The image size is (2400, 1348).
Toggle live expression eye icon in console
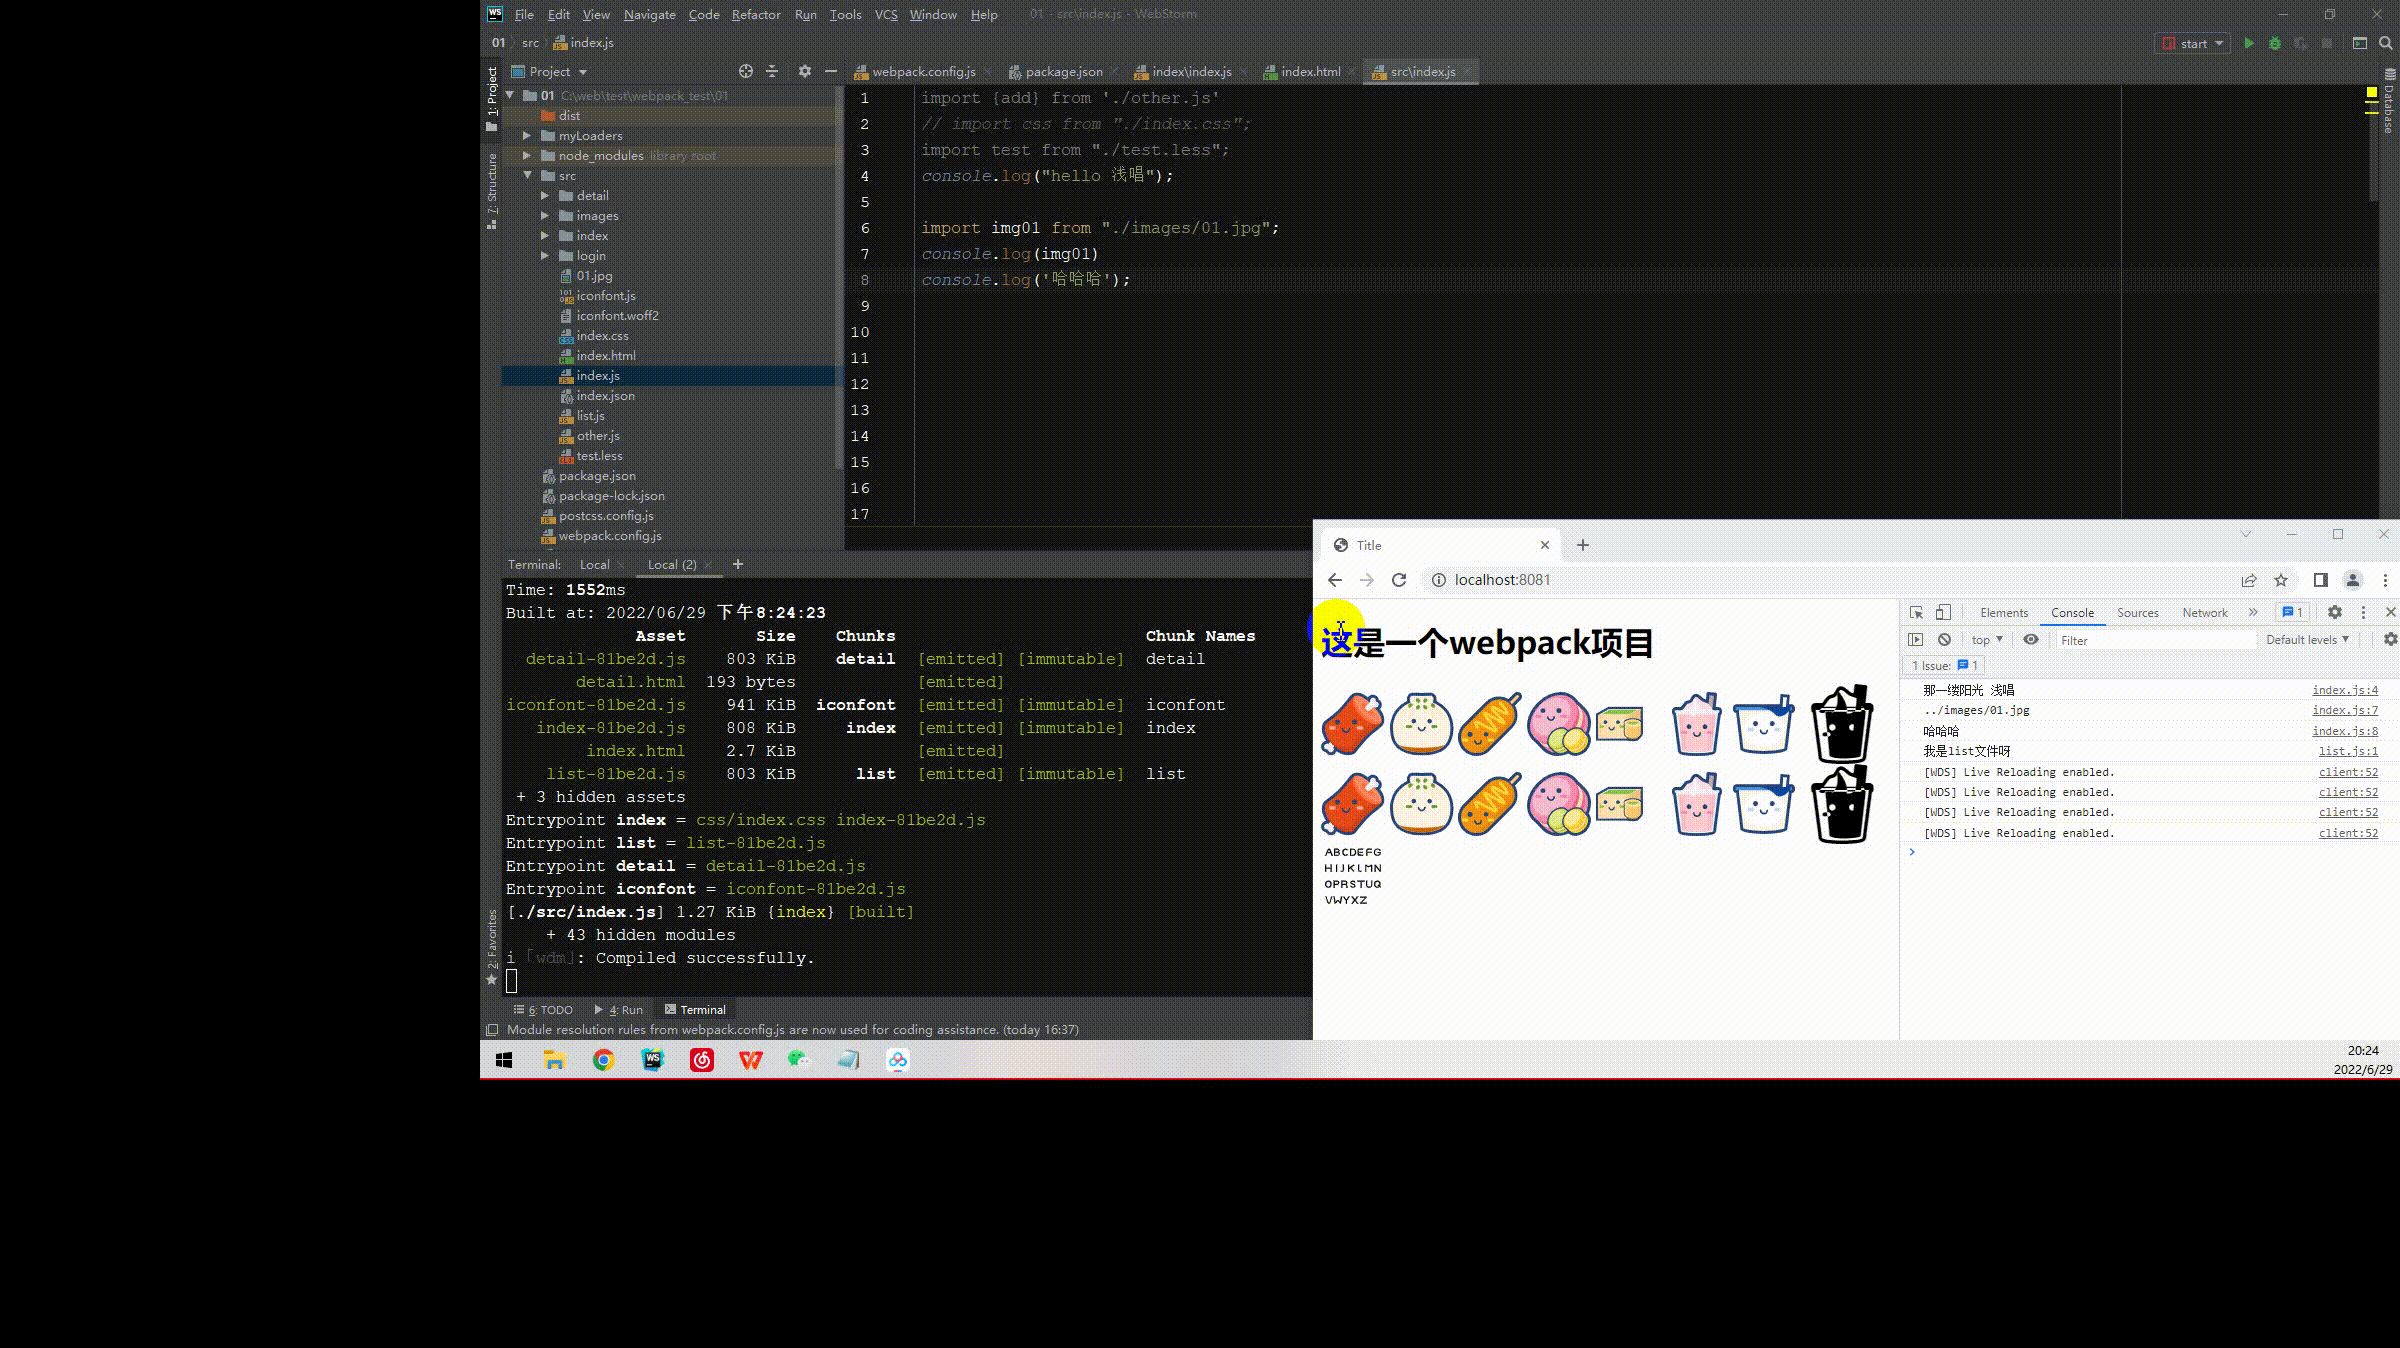(x=2031, y=639)
